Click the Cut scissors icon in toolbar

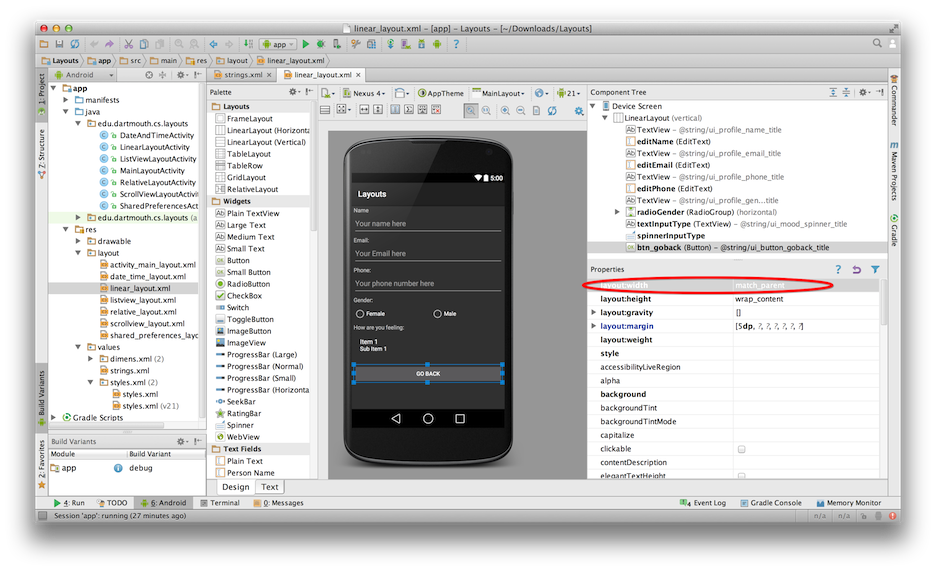tap(128, 45)
